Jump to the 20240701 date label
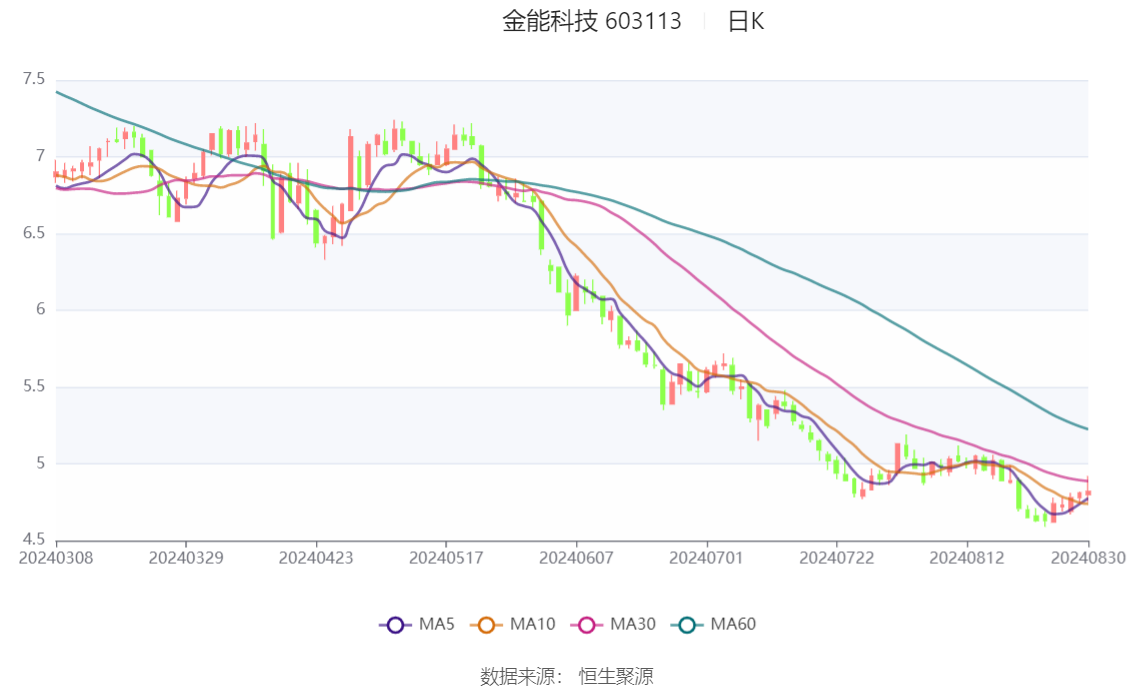Screen dimensions: 1134x689 click(x=706, y=557)
